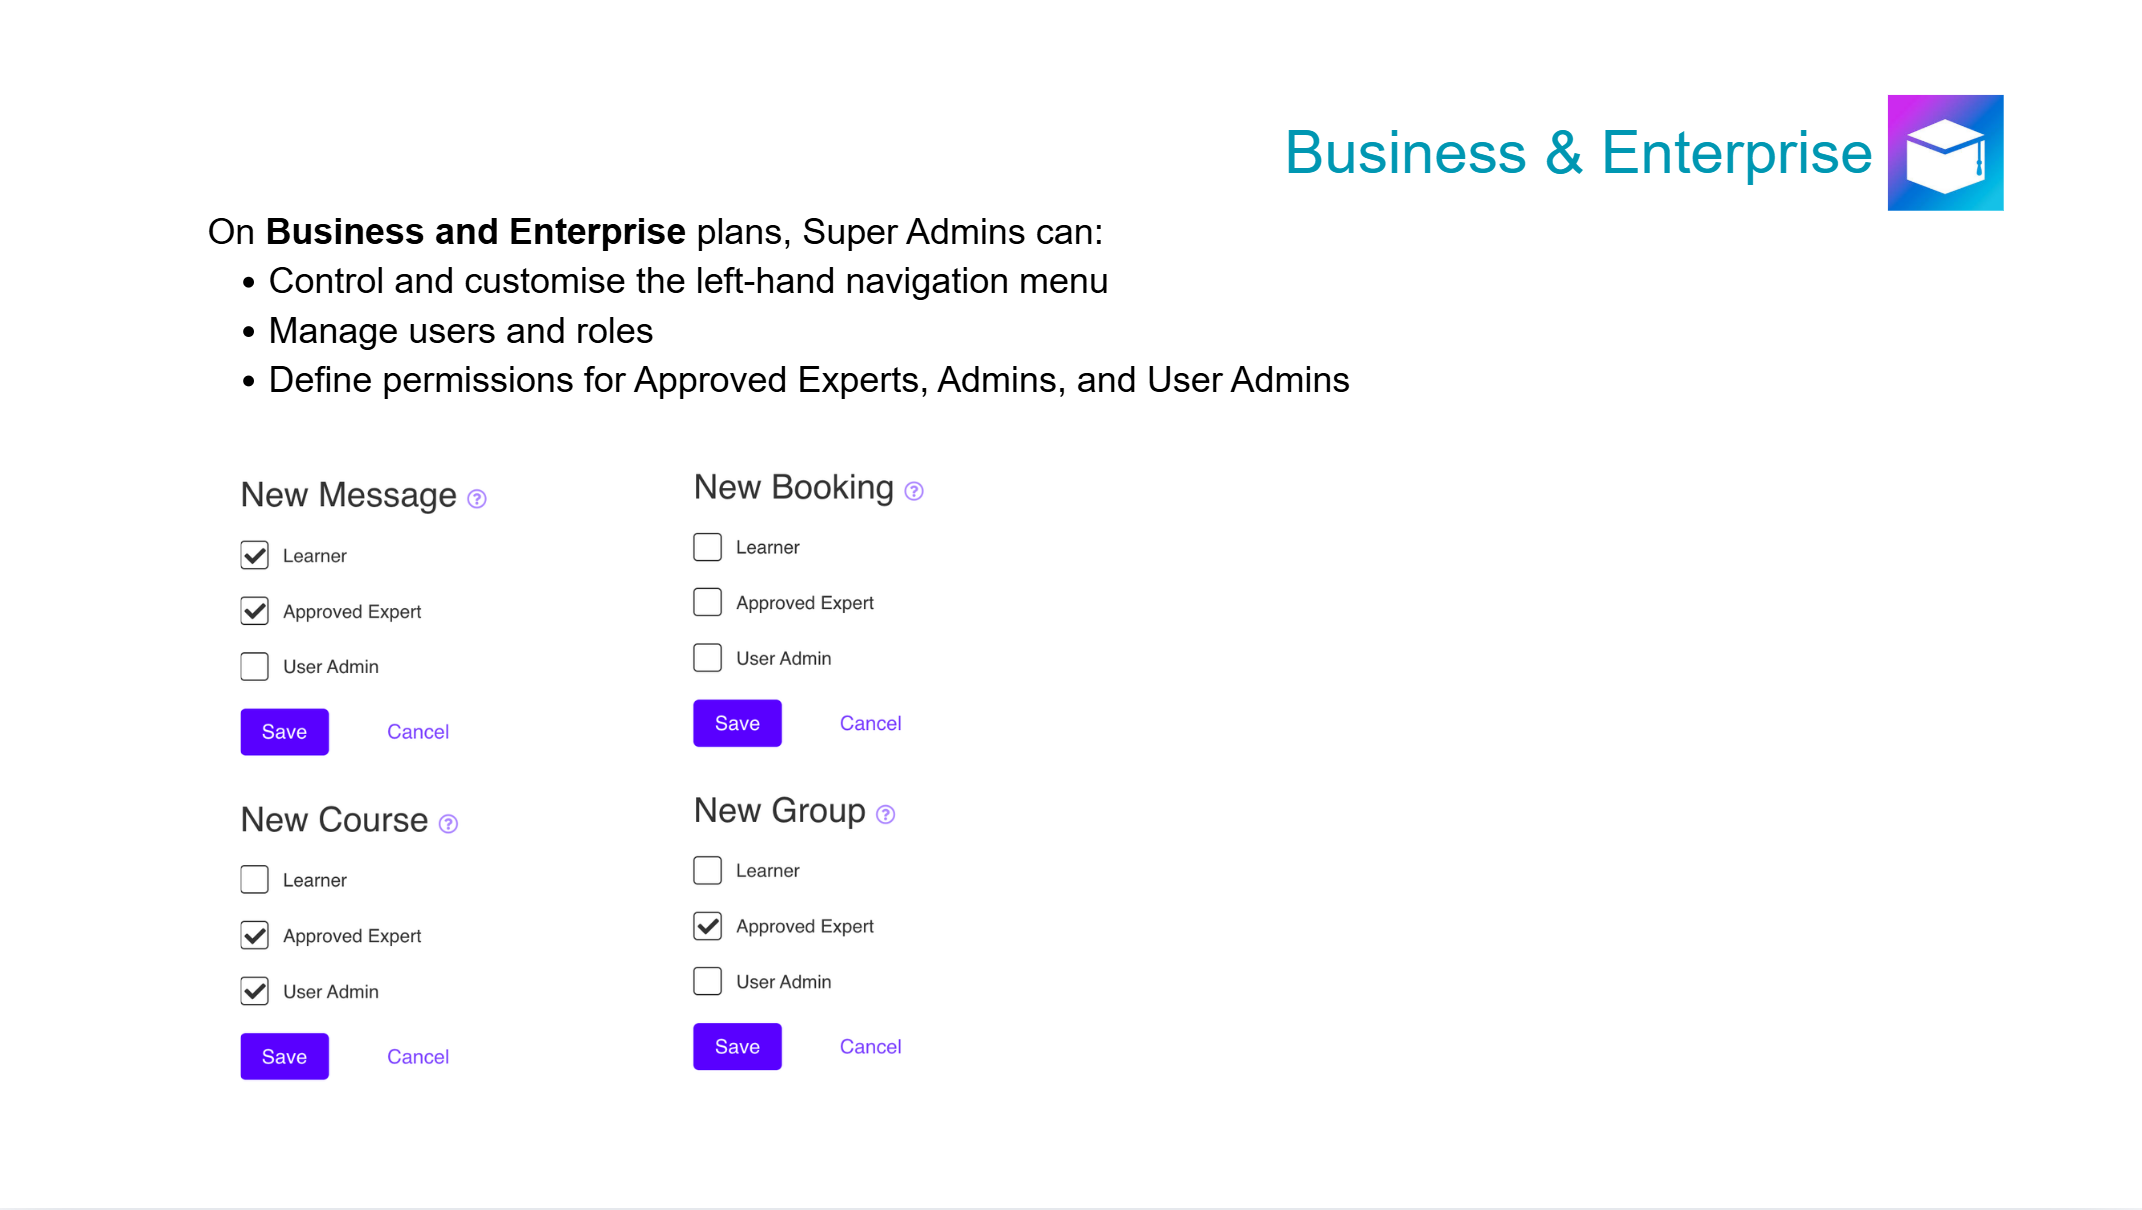Screen dimensions: 2142x1210
Task: Save the New Message permissions
Action: pos(285,732)
